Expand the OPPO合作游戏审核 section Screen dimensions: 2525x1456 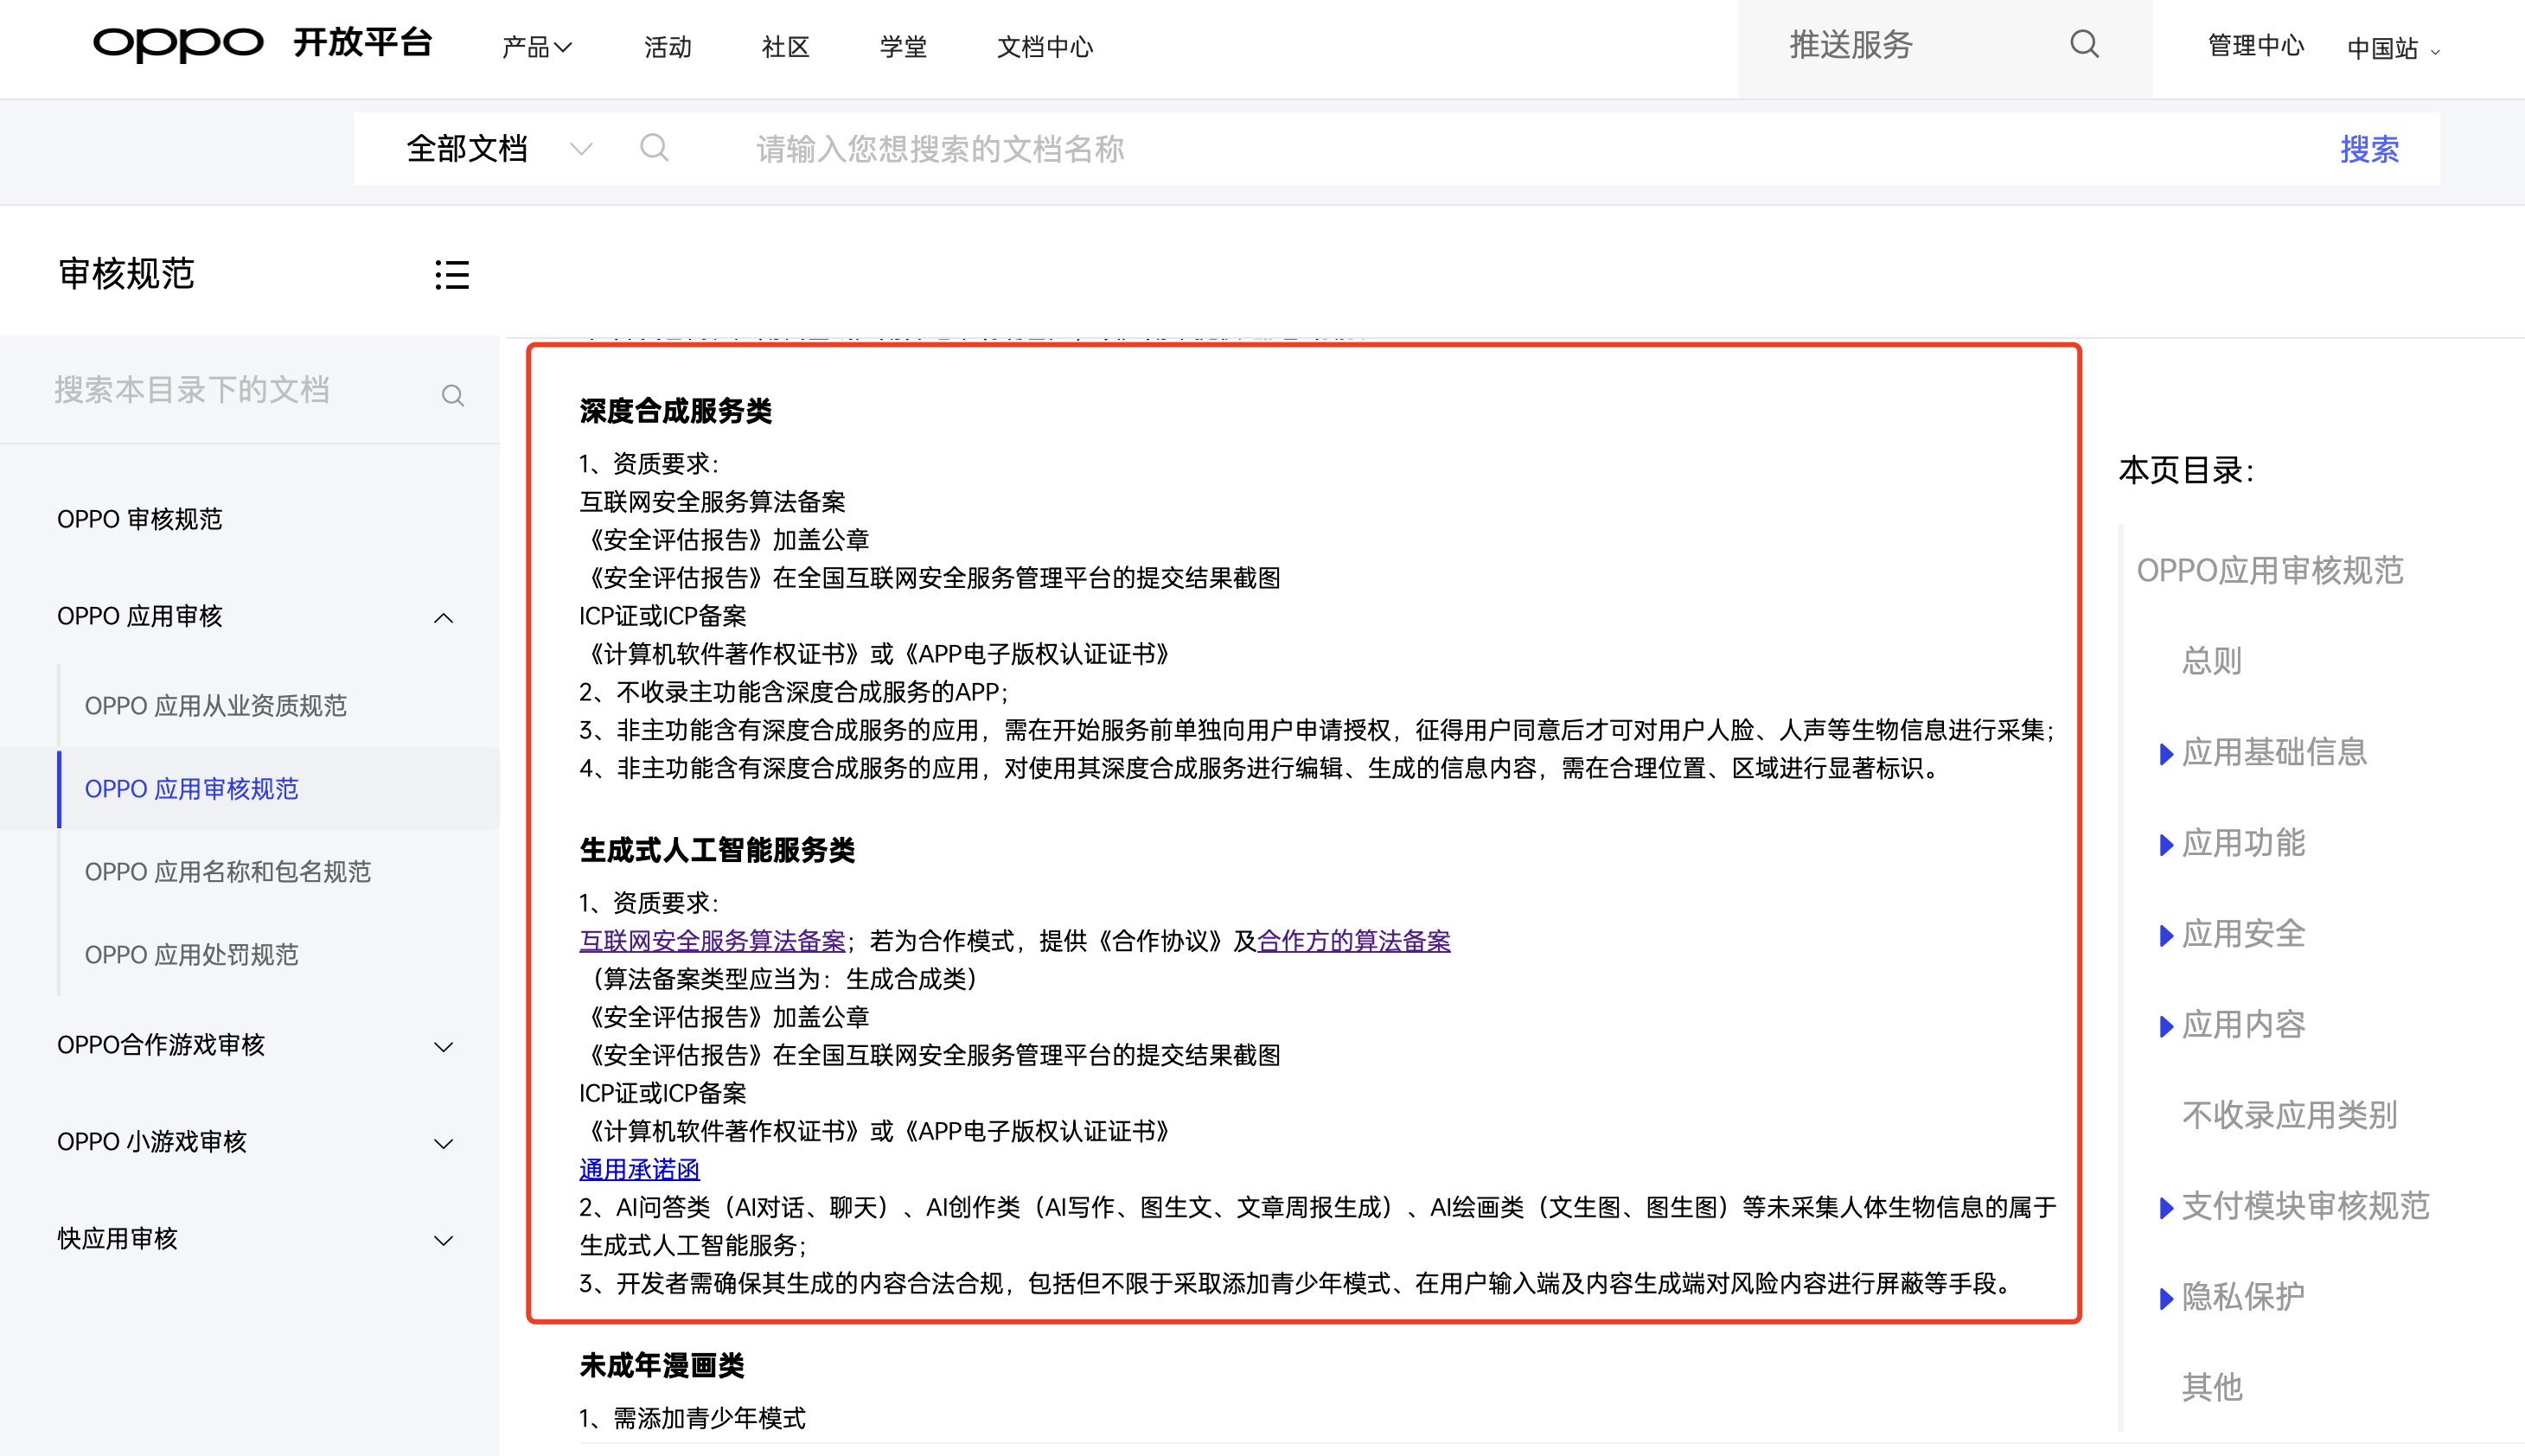(443, 1046)
